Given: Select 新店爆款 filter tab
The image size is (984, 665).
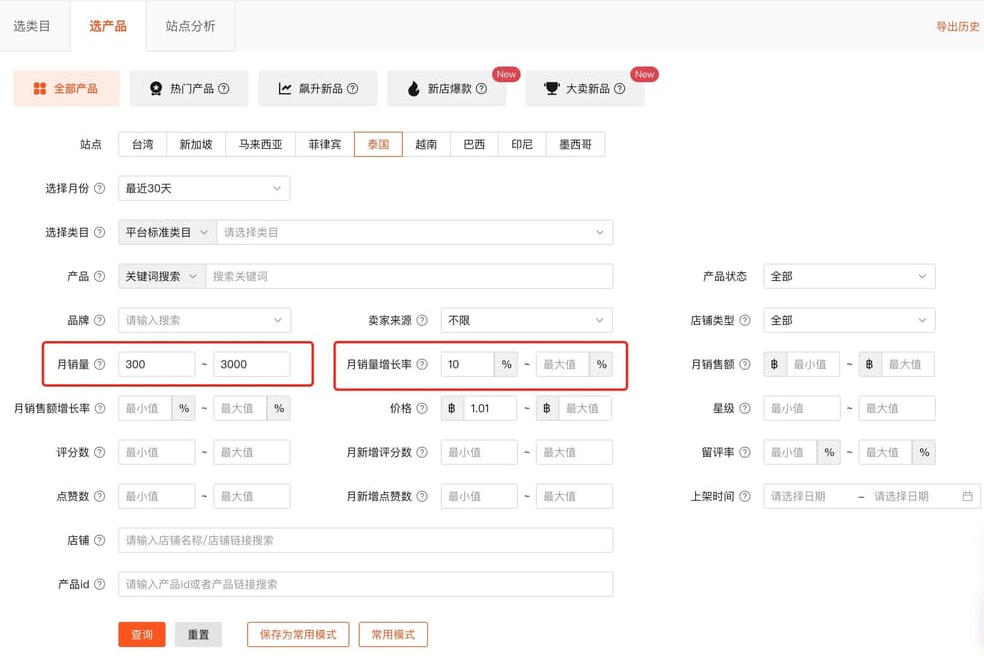Looking at the screenshot, I should tap(447, 88).
